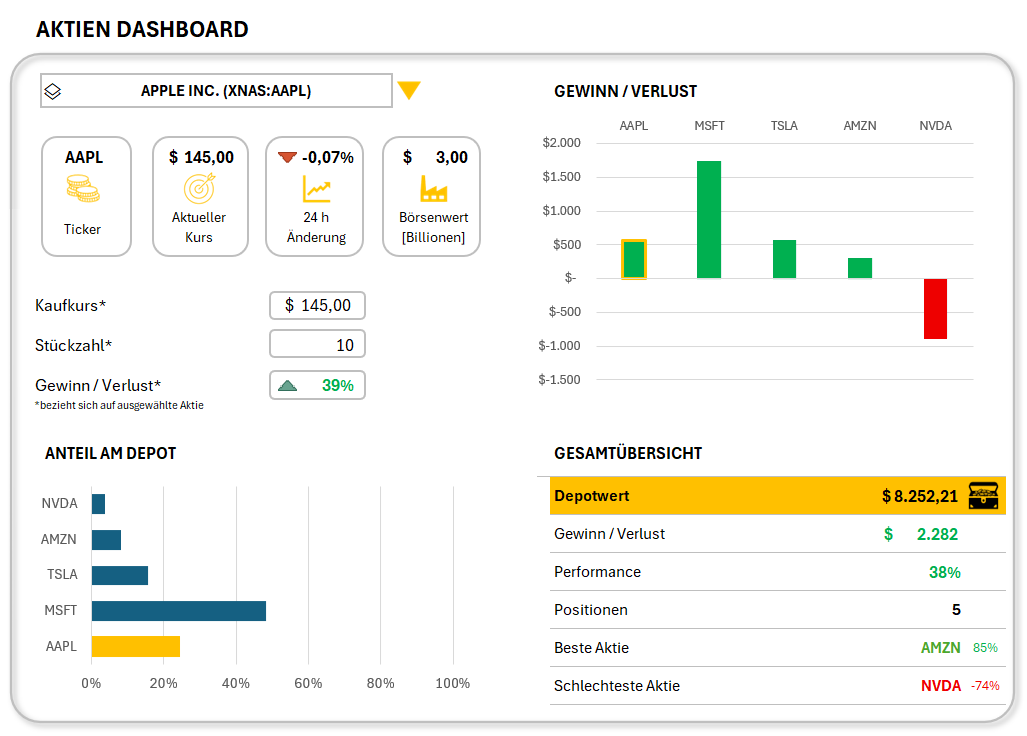Image resolution: width=1027 pixels, height=736 pixels.
Task: Select the green AMZN profit bar
Action: point(859,268)
